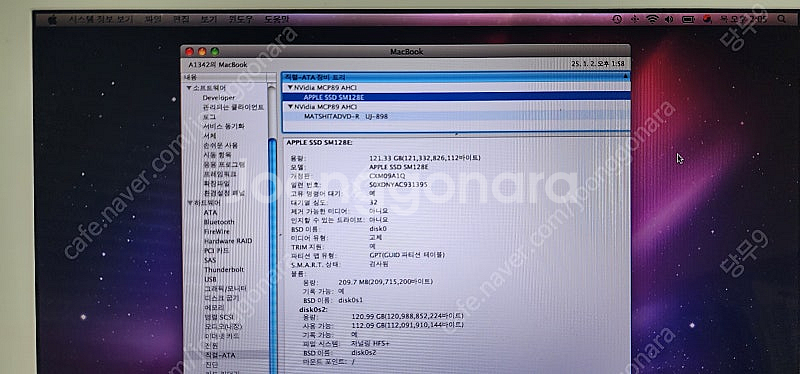Select PCI 카드 in the sidebar

[217, 251]
